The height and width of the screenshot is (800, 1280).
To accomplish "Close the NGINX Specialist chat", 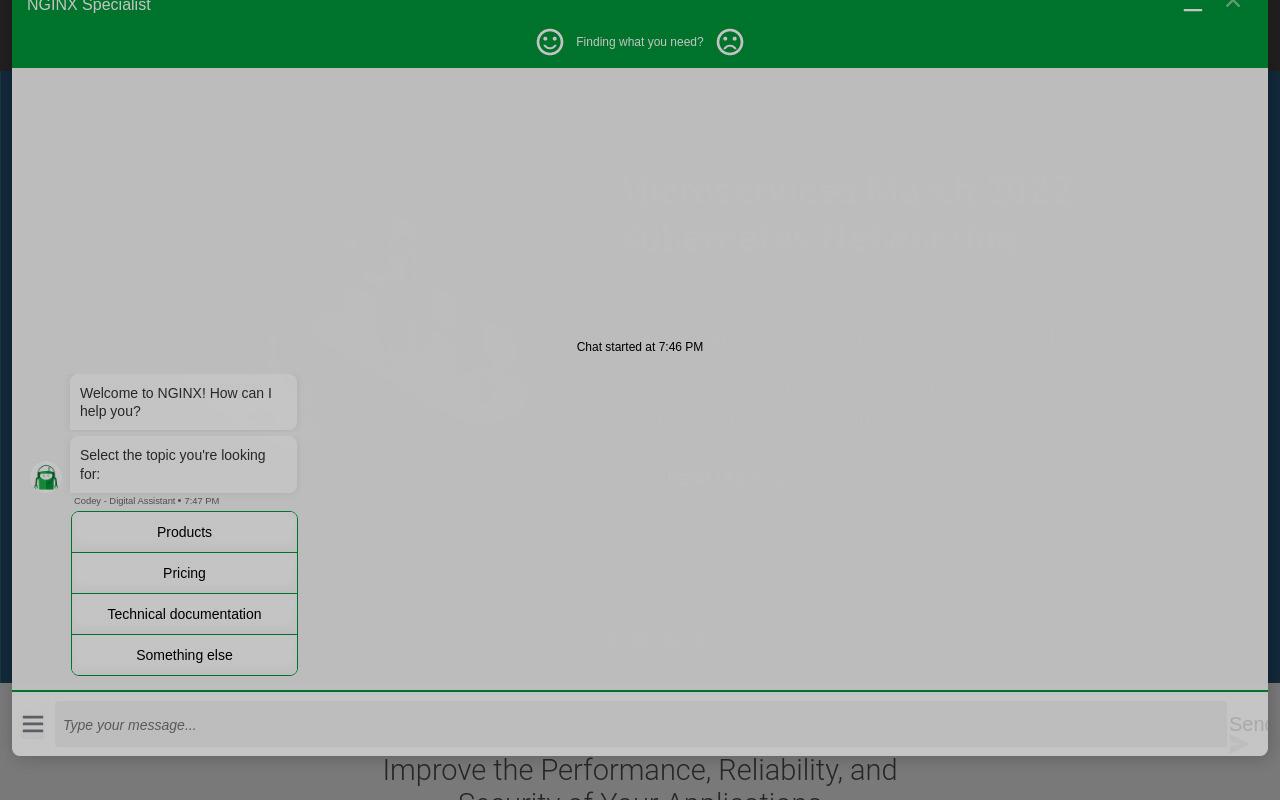I will pyautogui.click(x=1233, y=4).
